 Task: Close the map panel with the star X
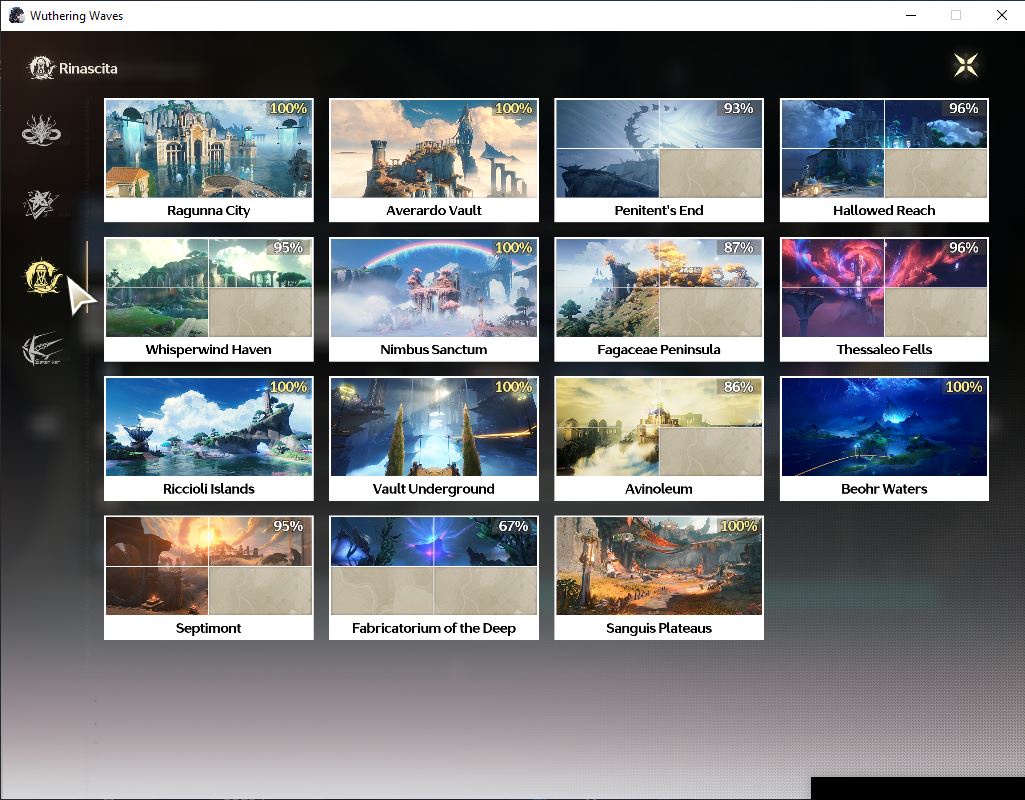coord(966,65)
